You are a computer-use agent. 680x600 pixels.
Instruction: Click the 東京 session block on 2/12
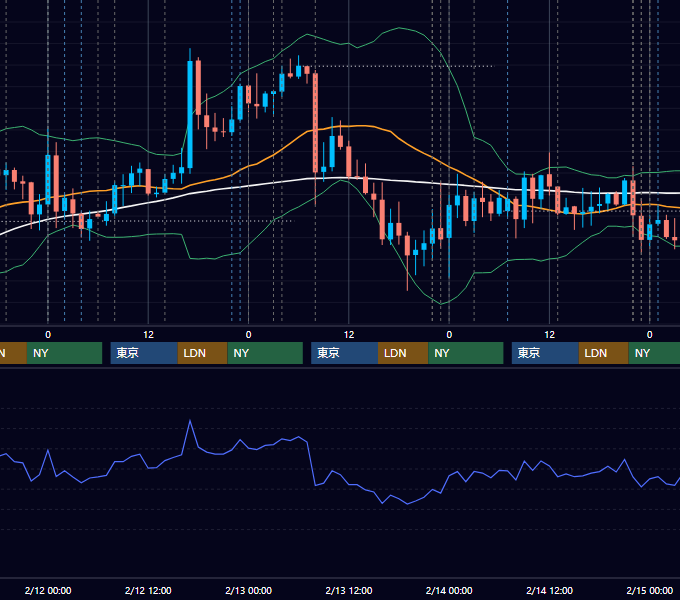[144, 353]
